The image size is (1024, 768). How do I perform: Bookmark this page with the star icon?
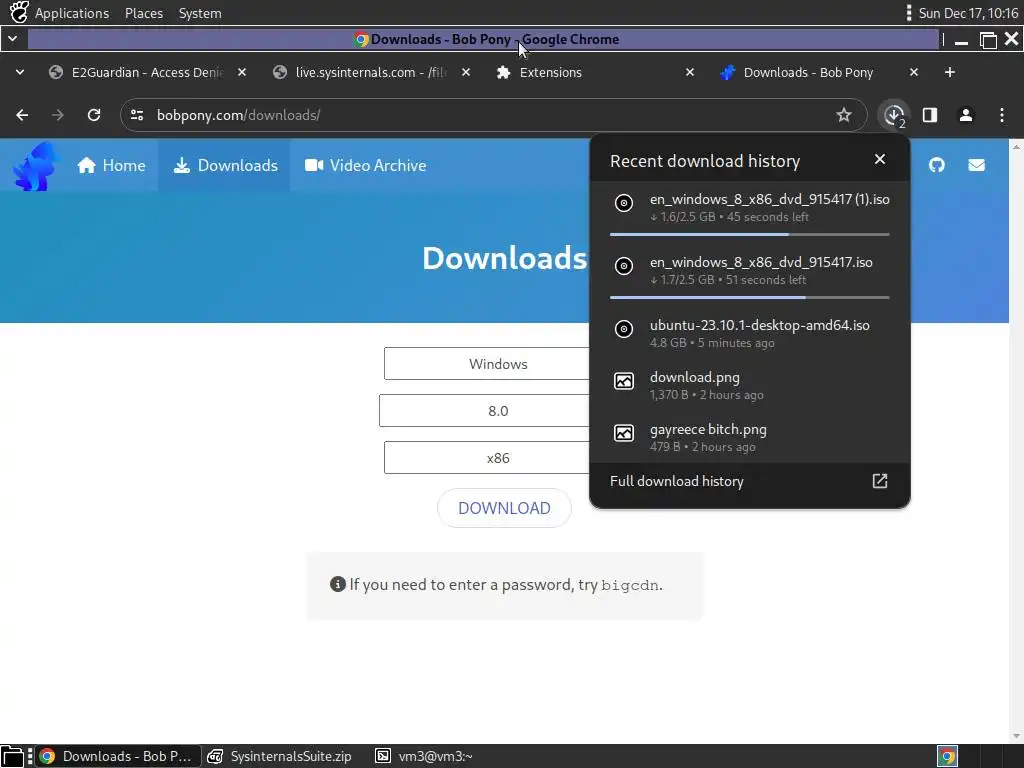coord(844,116)
